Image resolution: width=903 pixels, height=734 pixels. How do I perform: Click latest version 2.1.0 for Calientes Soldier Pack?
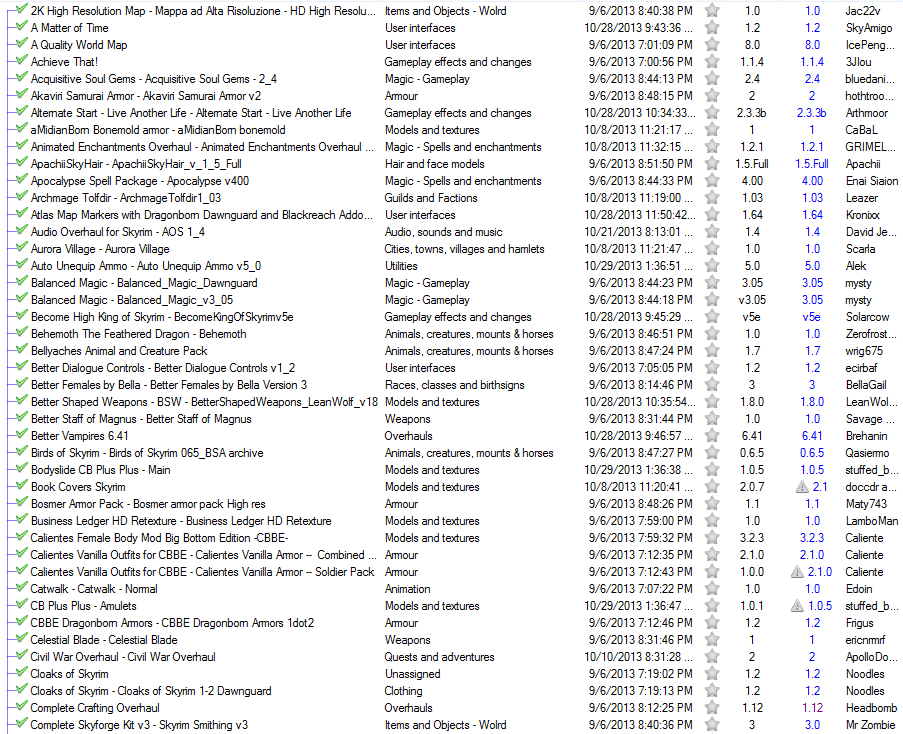click(x=819, y=572)
